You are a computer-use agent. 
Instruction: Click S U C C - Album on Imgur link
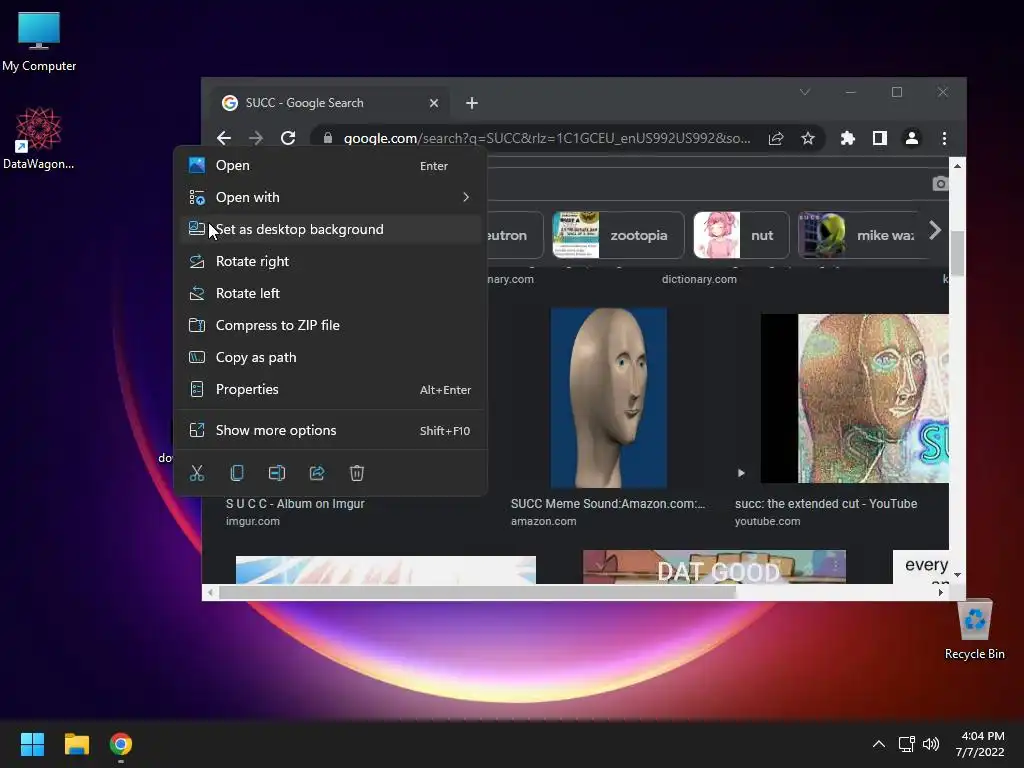click(295, 504)
